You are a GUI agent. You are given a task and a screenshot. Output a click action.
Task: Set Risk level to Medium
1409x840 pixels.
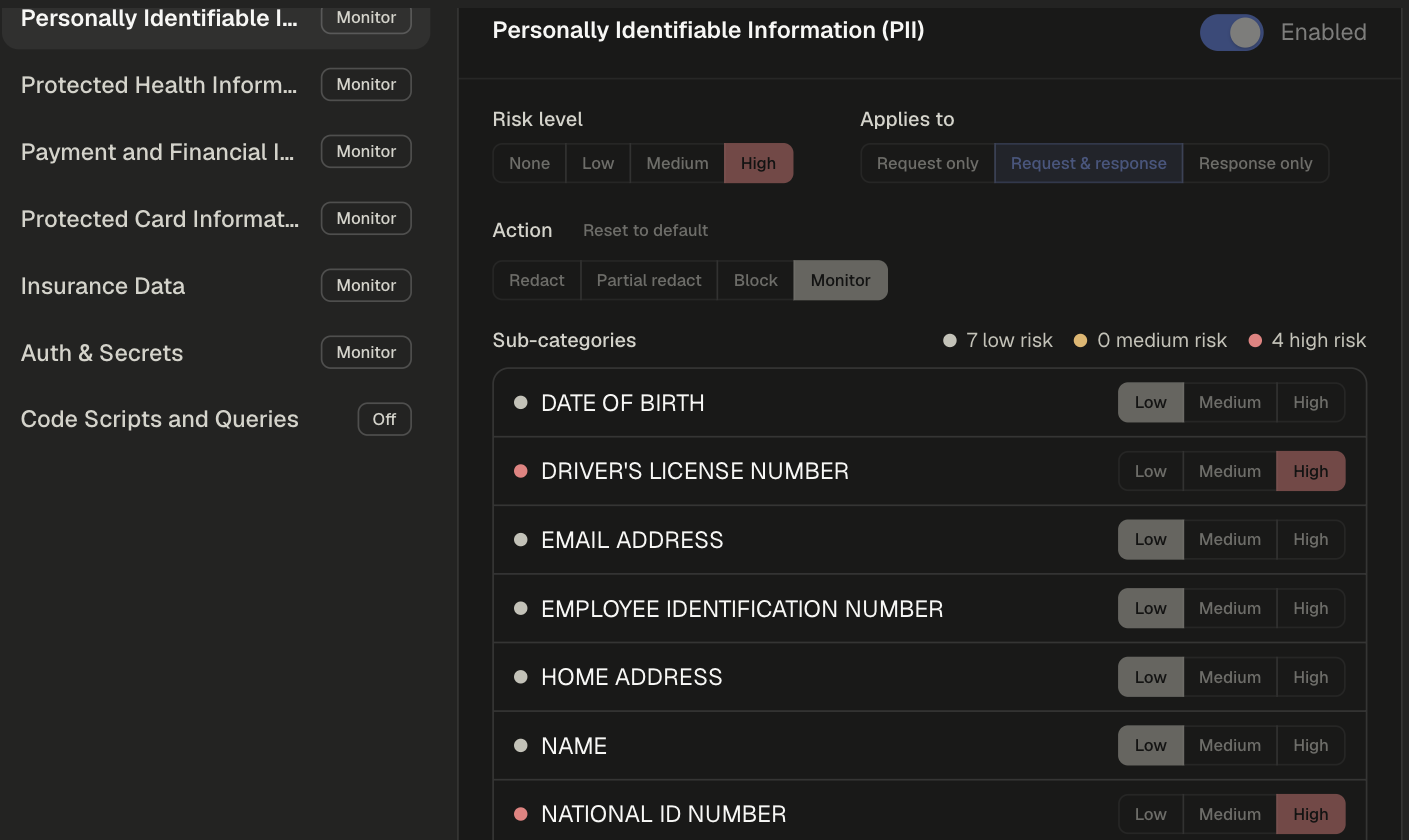677,163
